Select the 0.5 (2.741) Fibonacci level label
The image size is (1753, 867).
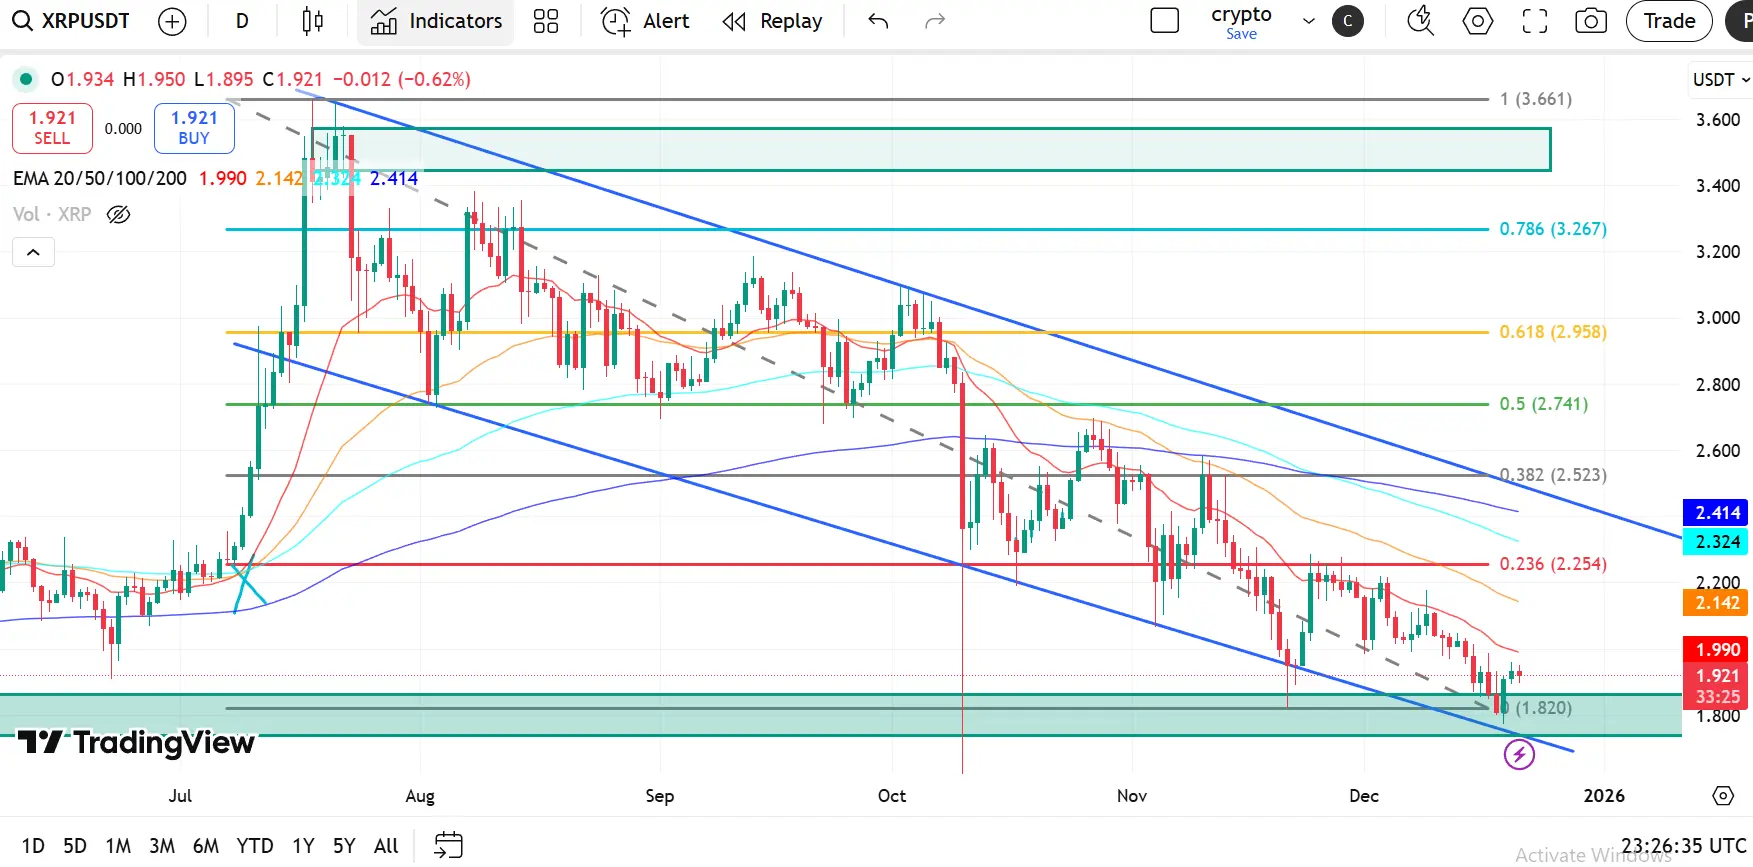pos(1543,404)
